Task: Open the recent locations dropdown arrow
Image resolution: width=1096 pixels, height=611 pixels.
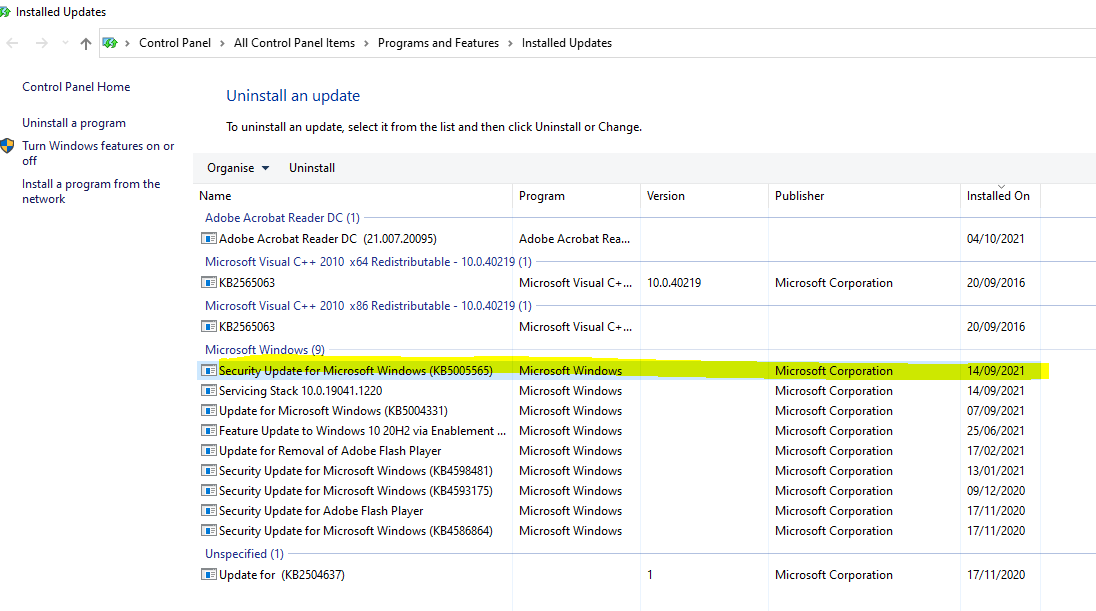Action: 65,43
